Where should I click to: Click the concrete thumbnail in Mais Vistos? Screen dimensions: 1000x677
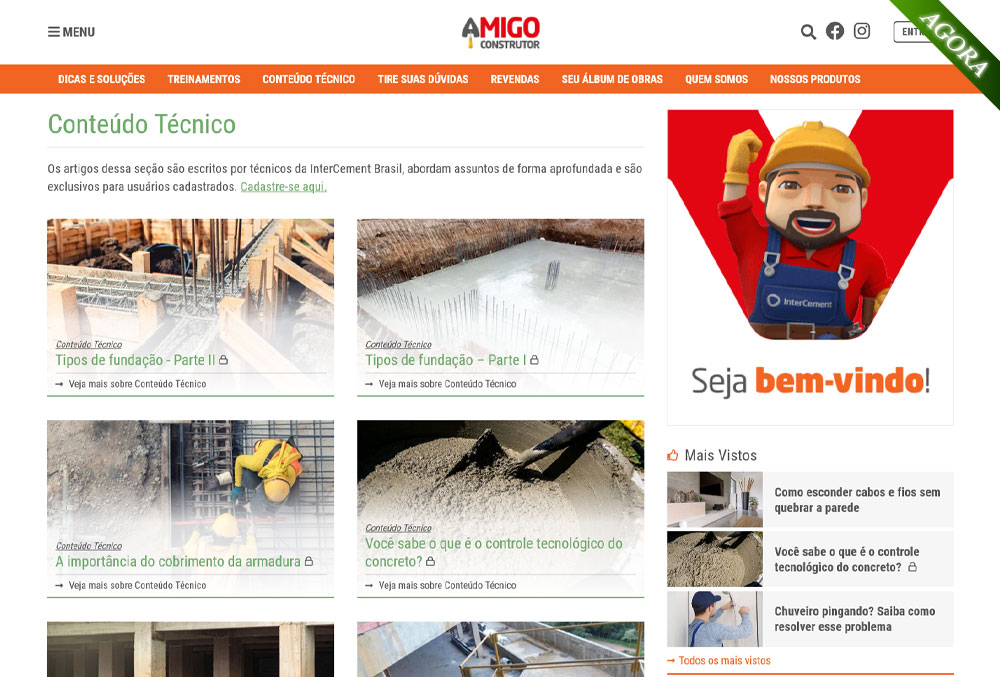tap(715, 559)
